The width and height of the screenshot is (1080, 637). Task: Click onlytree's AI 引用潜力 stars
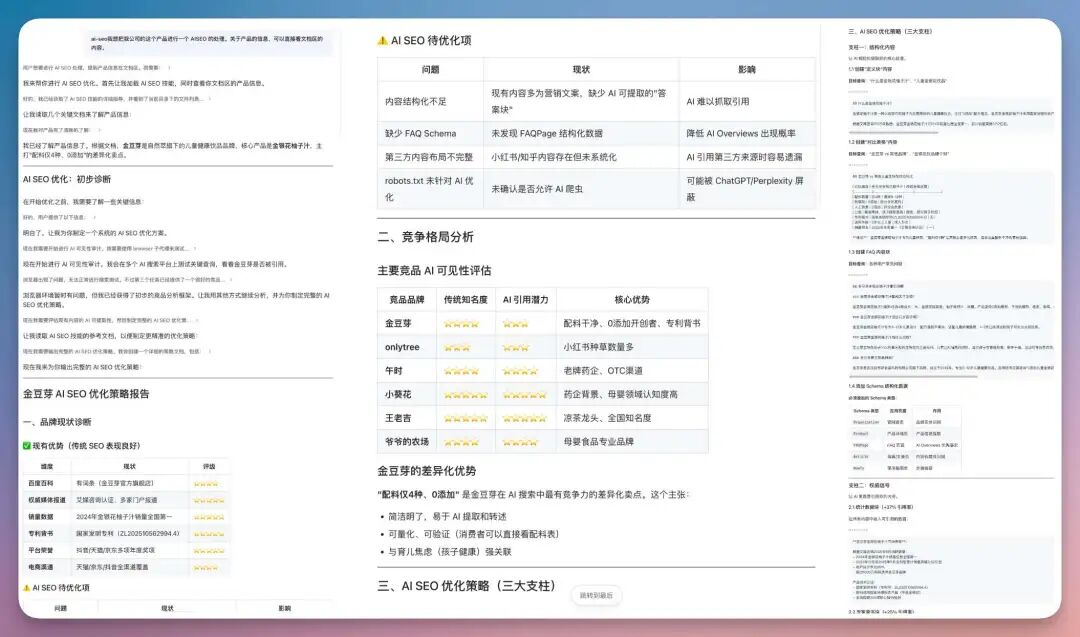point(515,347)
